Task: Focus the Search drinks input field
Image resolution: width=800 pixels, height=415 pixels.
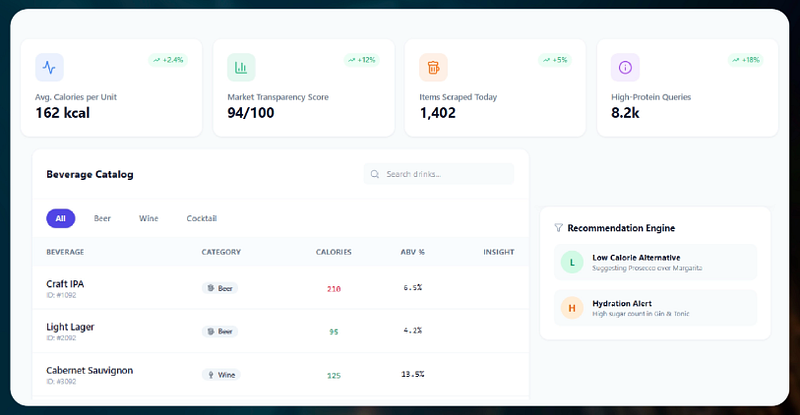Action: (x=439, y=174)
